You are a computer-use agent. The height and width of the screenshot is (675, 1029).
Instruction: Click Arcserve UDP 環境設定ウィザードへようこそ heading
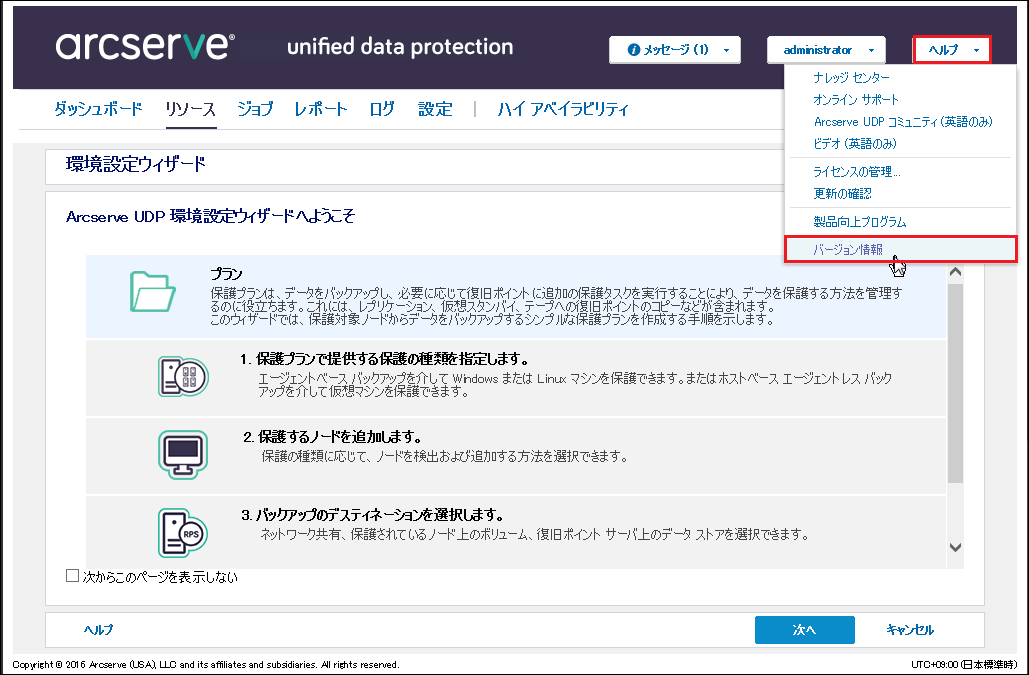(210, 216)
